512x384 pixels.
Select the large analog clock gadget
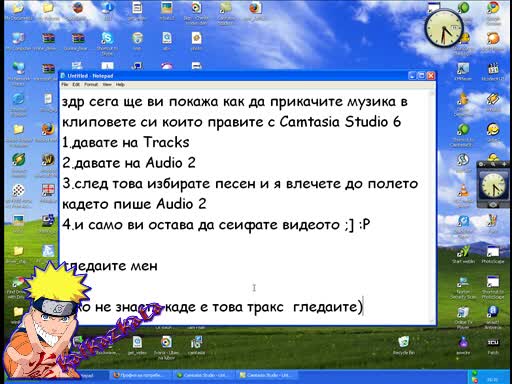click(x=444, y=29)
